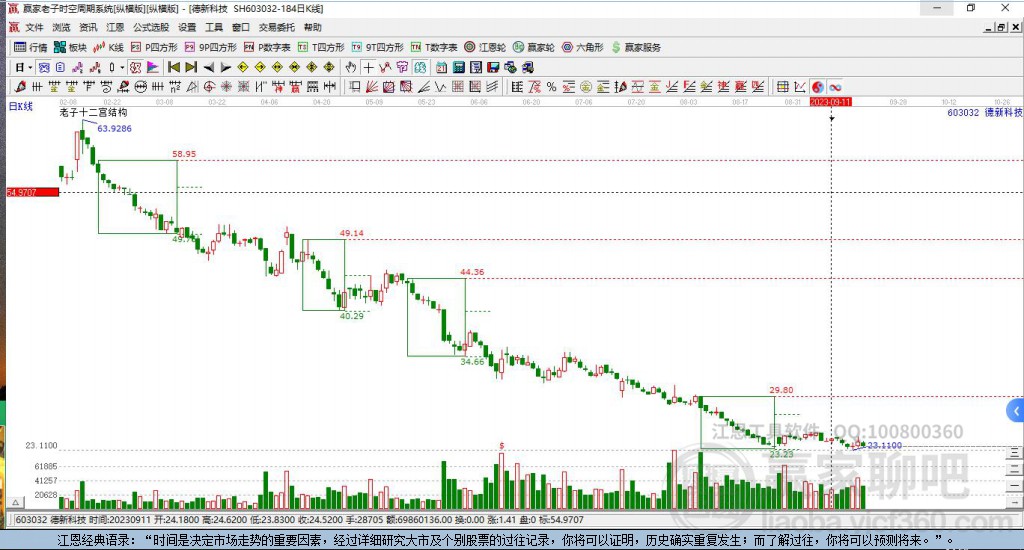Click the 老子十二宫结构 label
Image resolution: width=1024 pixels, height=550 pixels.
(93, 112)
